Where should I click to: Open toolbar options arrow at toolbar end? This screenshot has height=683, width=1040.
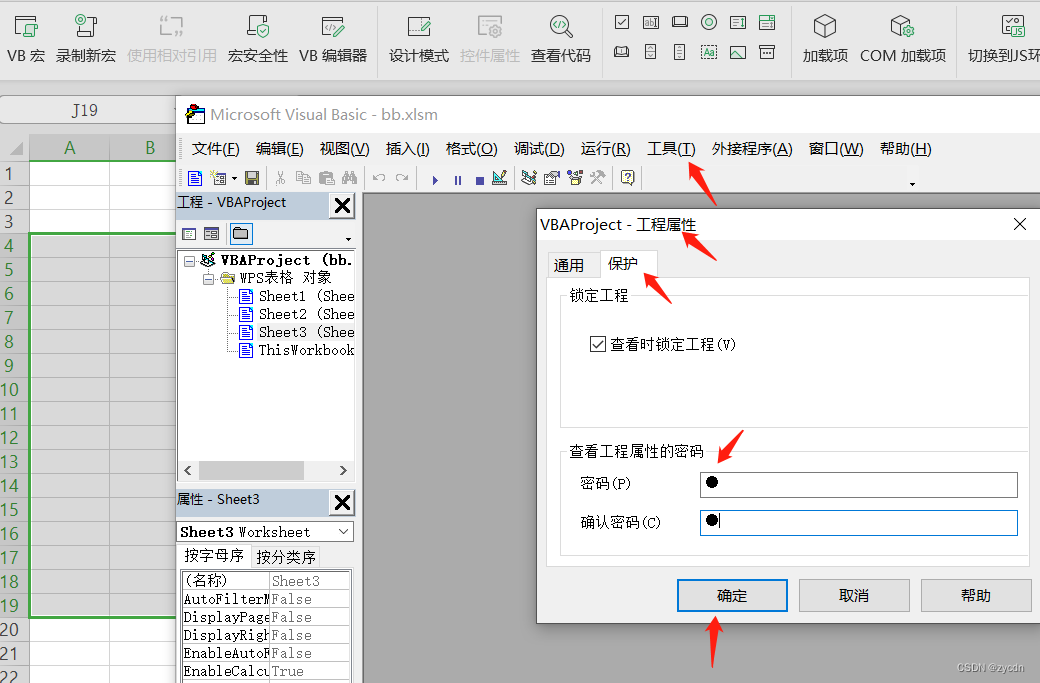[x=913, y=184]
